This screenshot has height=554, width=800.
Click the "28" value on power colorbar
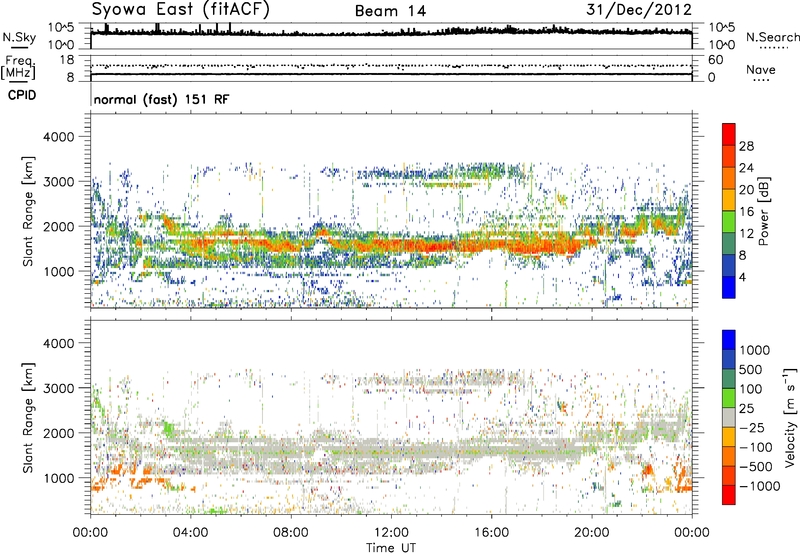(x=746, y=146)
